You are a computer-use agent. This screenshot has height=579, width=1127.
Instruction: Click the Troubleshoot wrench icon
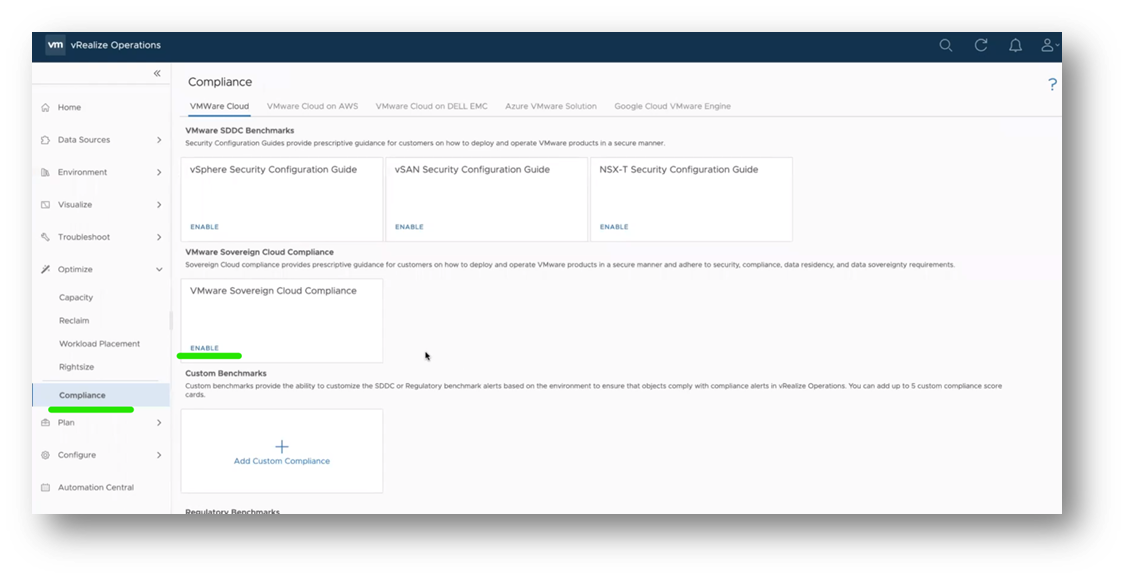(45, 236)
